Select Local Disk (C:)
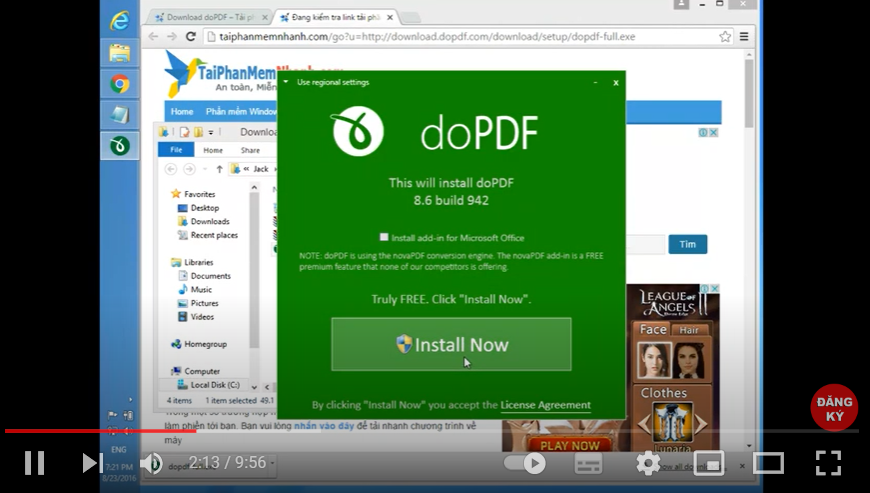The width and height of the screenshot is (870, 493). coord(215,385)
